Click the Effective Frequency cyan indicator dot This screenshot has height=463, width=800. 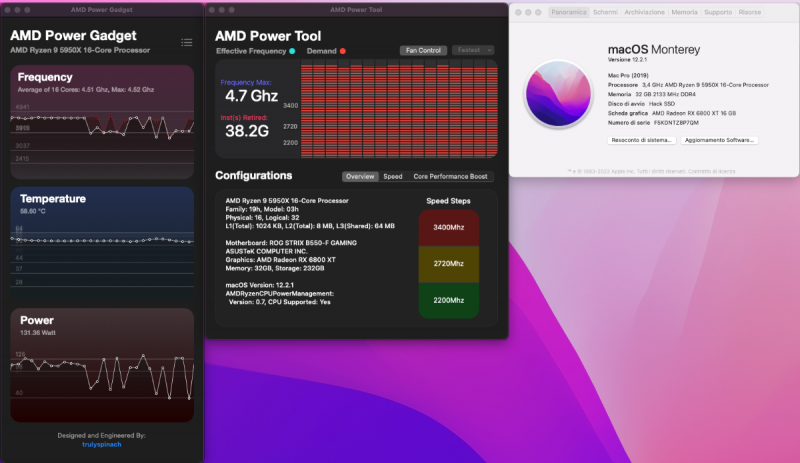(292, 51)
